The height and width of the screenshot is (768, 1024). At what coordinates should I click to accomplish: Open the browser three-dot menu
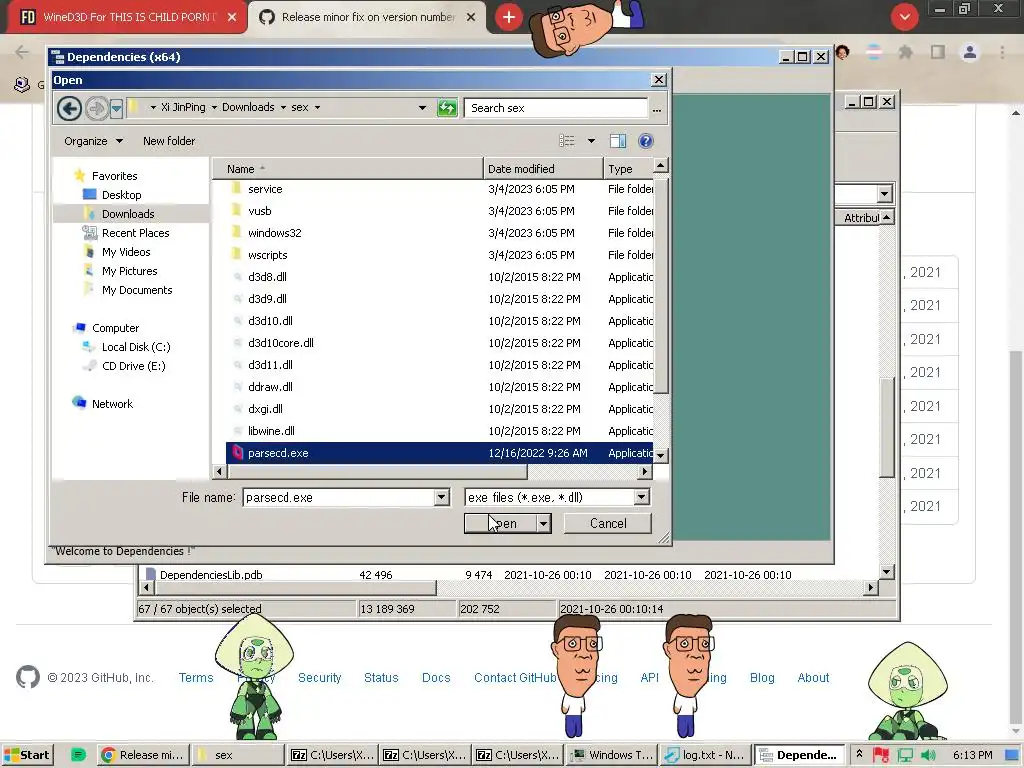tap(1002, 52)
